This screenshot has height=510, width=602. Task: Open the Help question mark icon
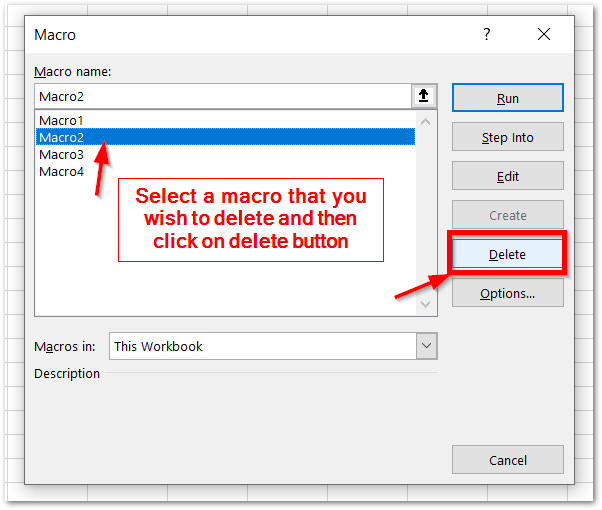click(486, 34)
